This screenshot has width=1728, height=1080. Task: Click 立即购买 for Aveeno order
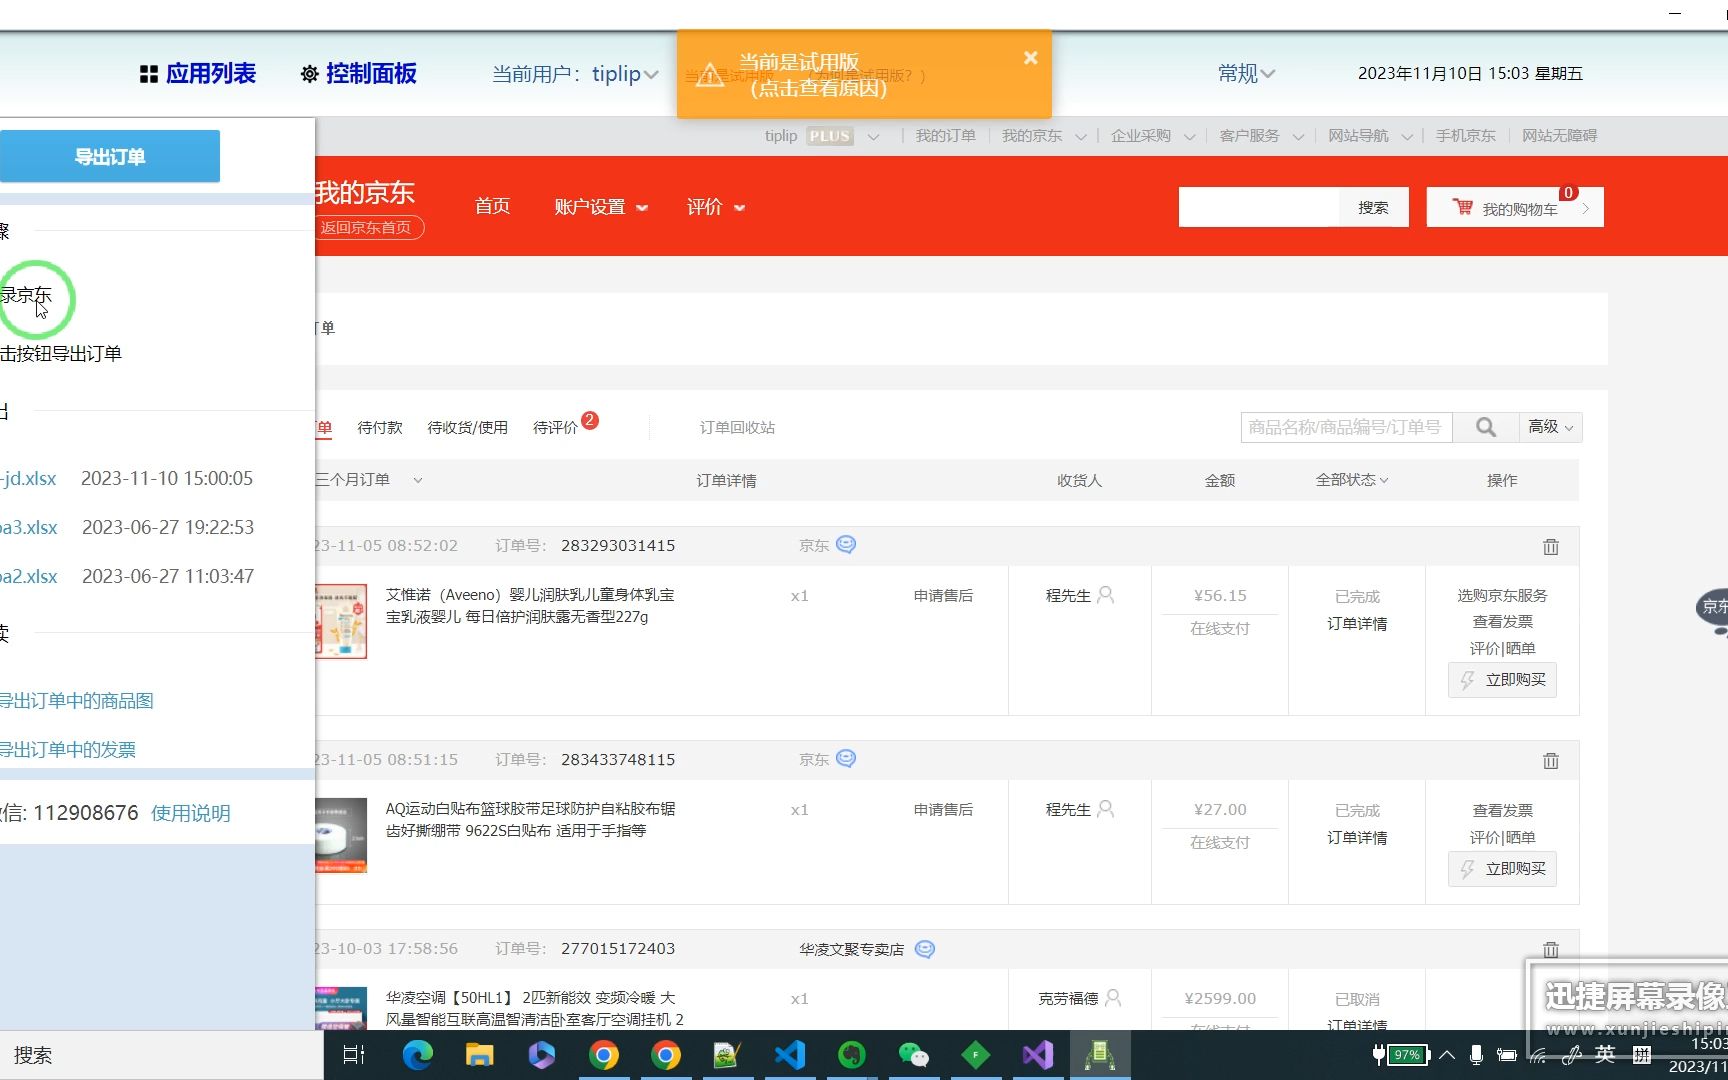pyautogui.click(x=1502, y=680)
